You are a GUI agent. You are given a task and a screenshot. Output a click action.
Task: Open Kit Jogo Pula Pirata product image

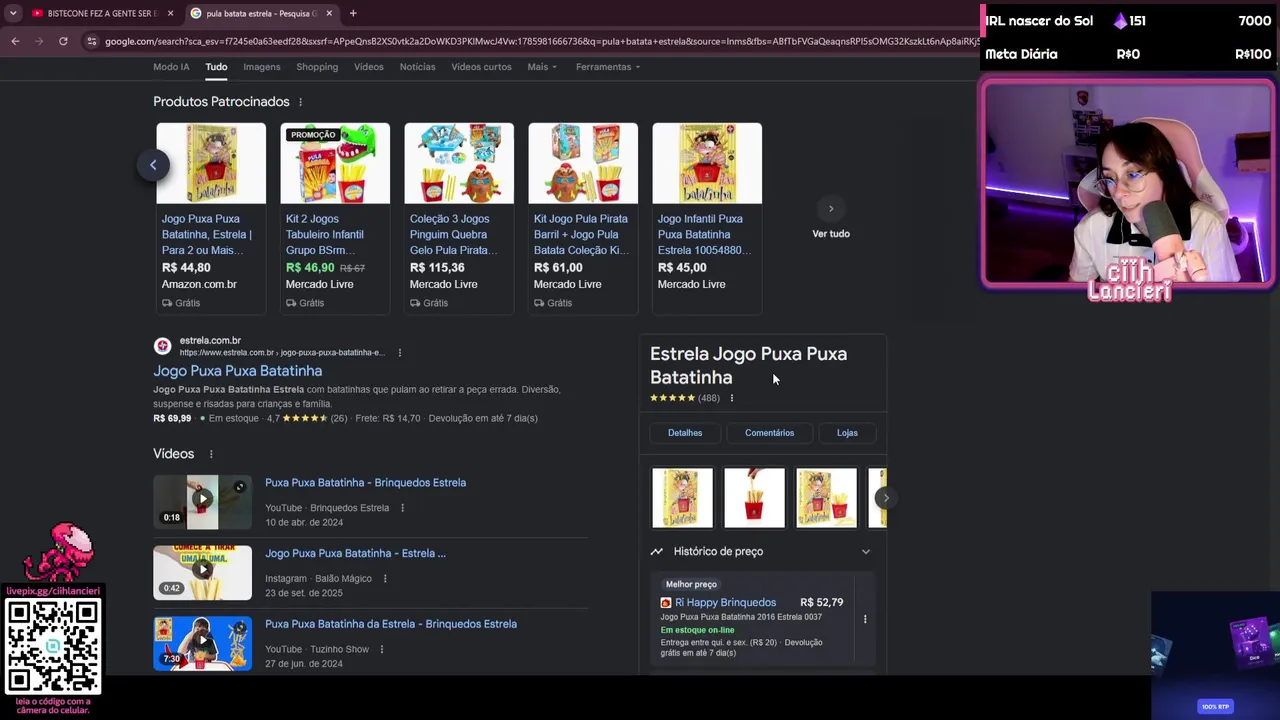(x=583, y=163)
